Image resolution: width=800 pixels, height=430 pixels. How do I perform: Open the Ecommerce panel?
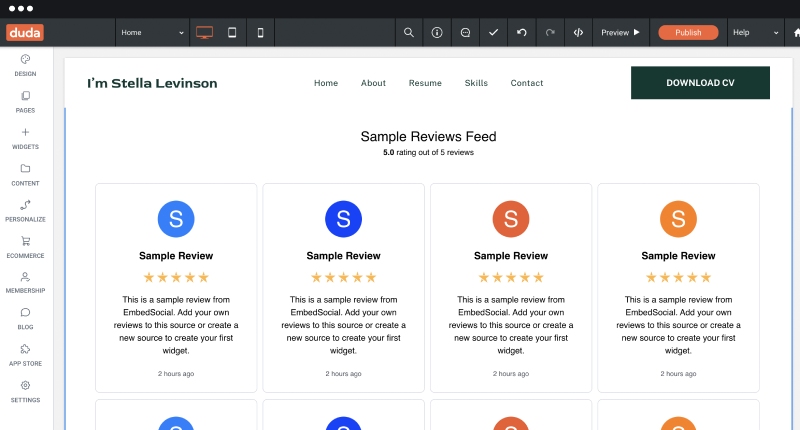(25, 247)
